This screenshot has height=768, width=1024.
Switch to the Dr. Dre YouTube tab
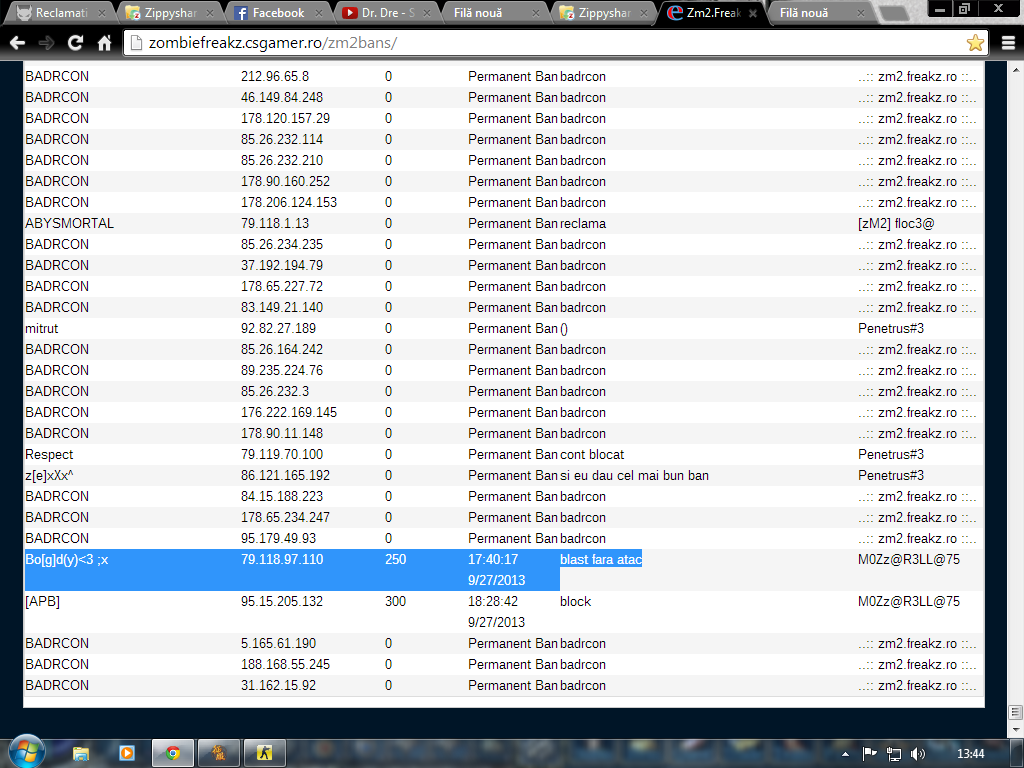(387, 13)
